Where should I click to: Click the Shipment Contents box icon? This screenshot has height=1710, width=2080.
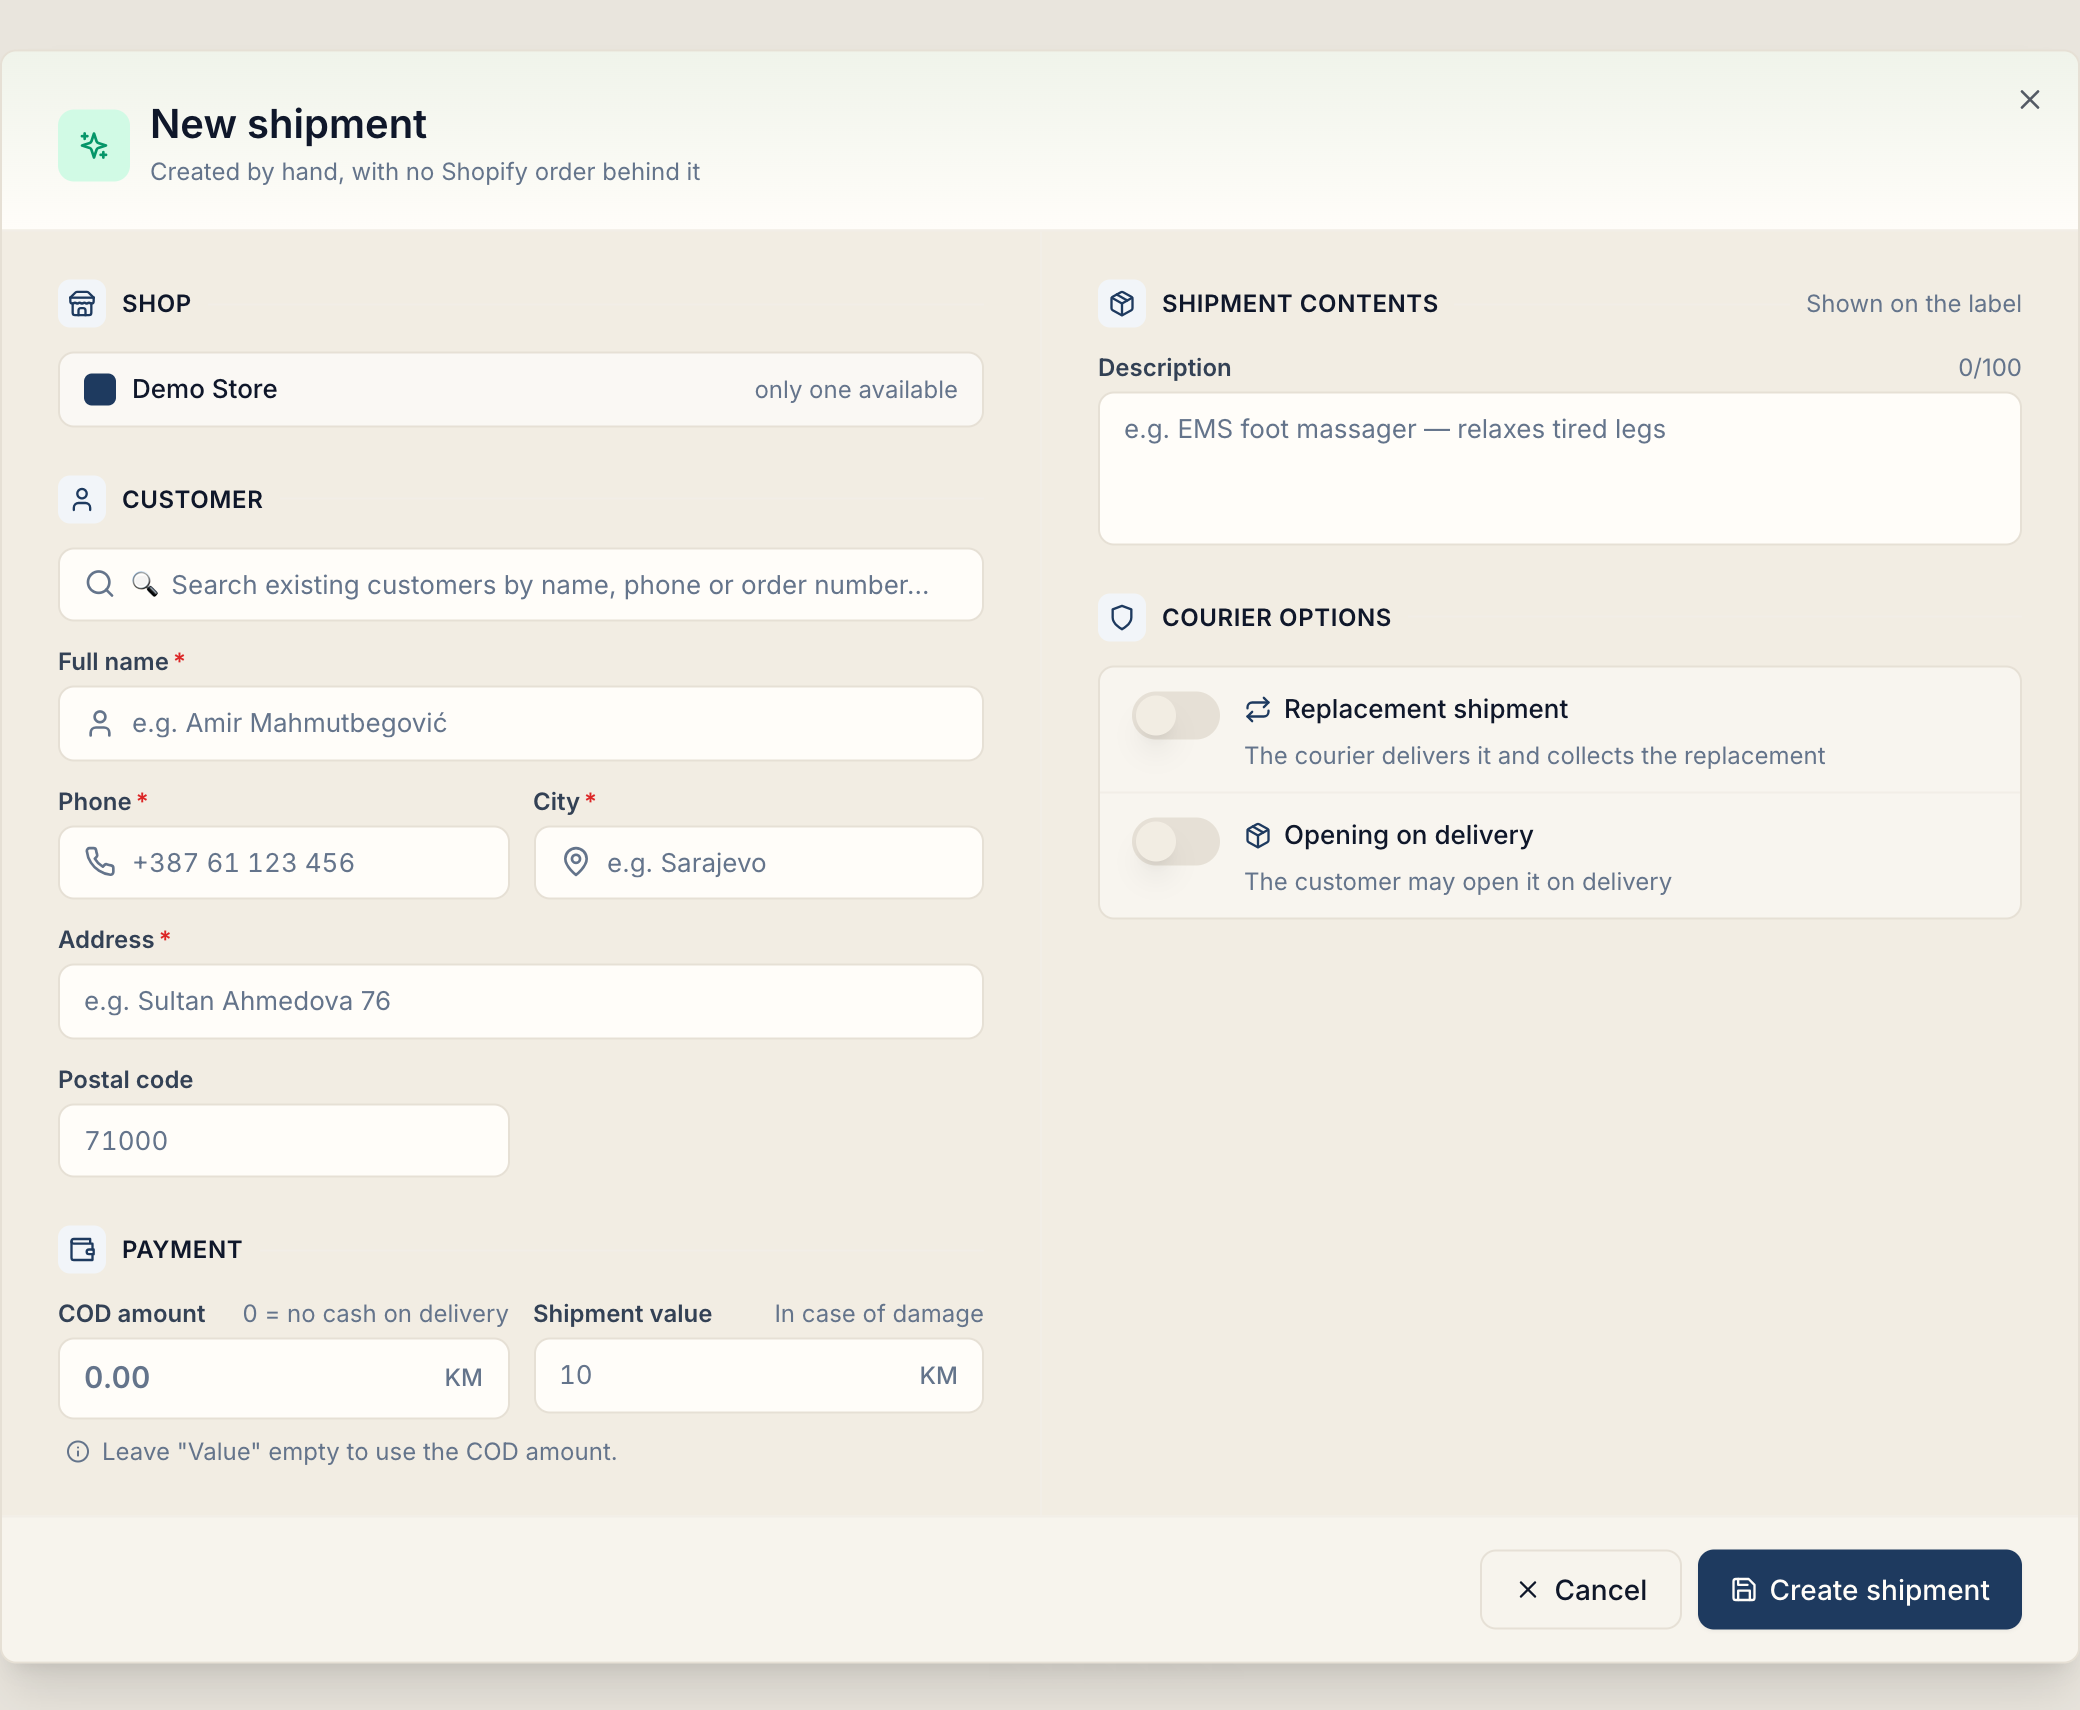[1122, 303]
